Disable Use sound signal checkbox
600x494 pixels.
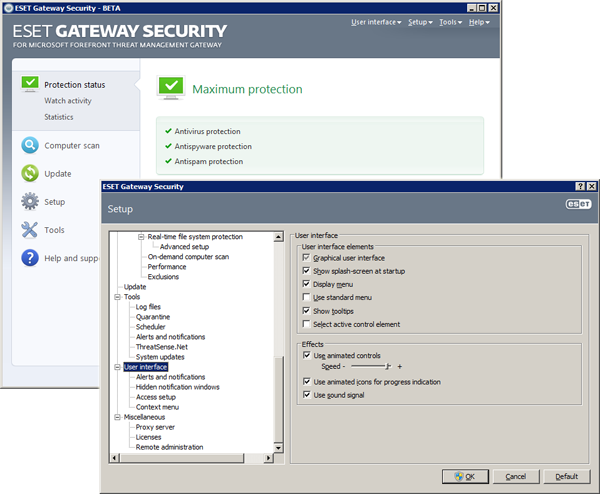point(307,395)
